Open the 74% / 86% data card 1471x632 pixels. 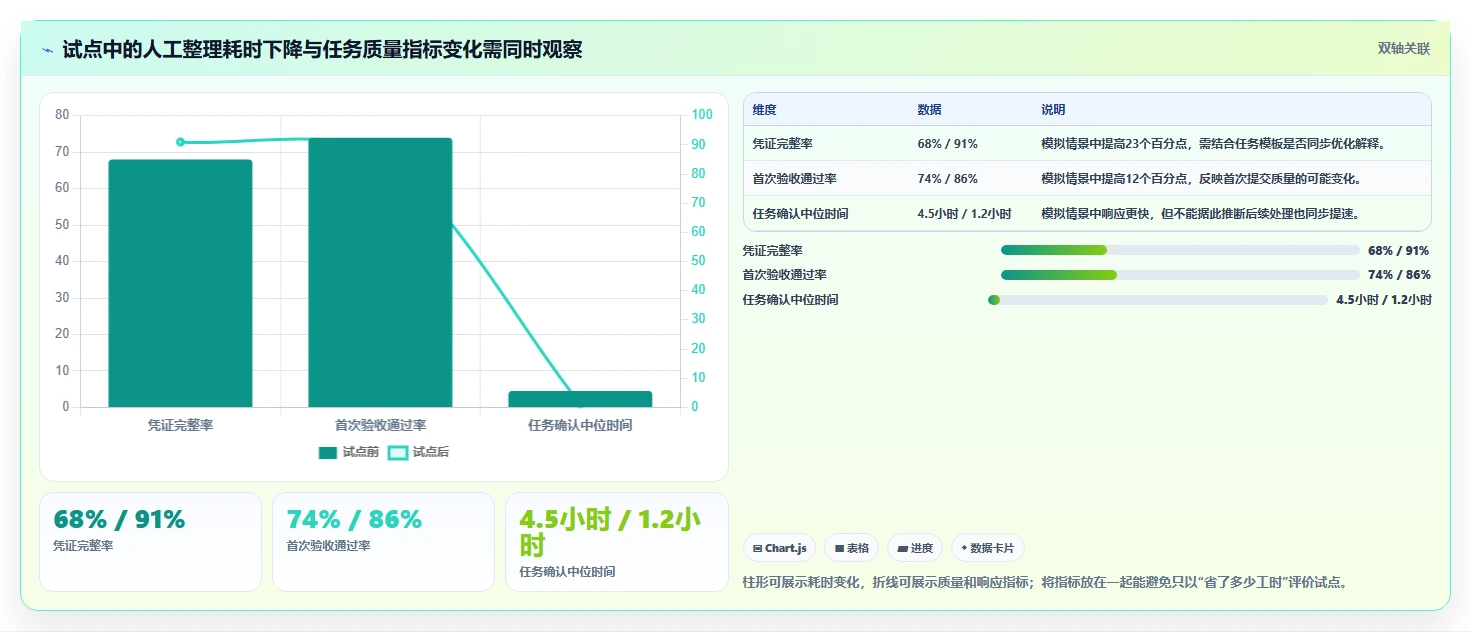coord(383,542)
